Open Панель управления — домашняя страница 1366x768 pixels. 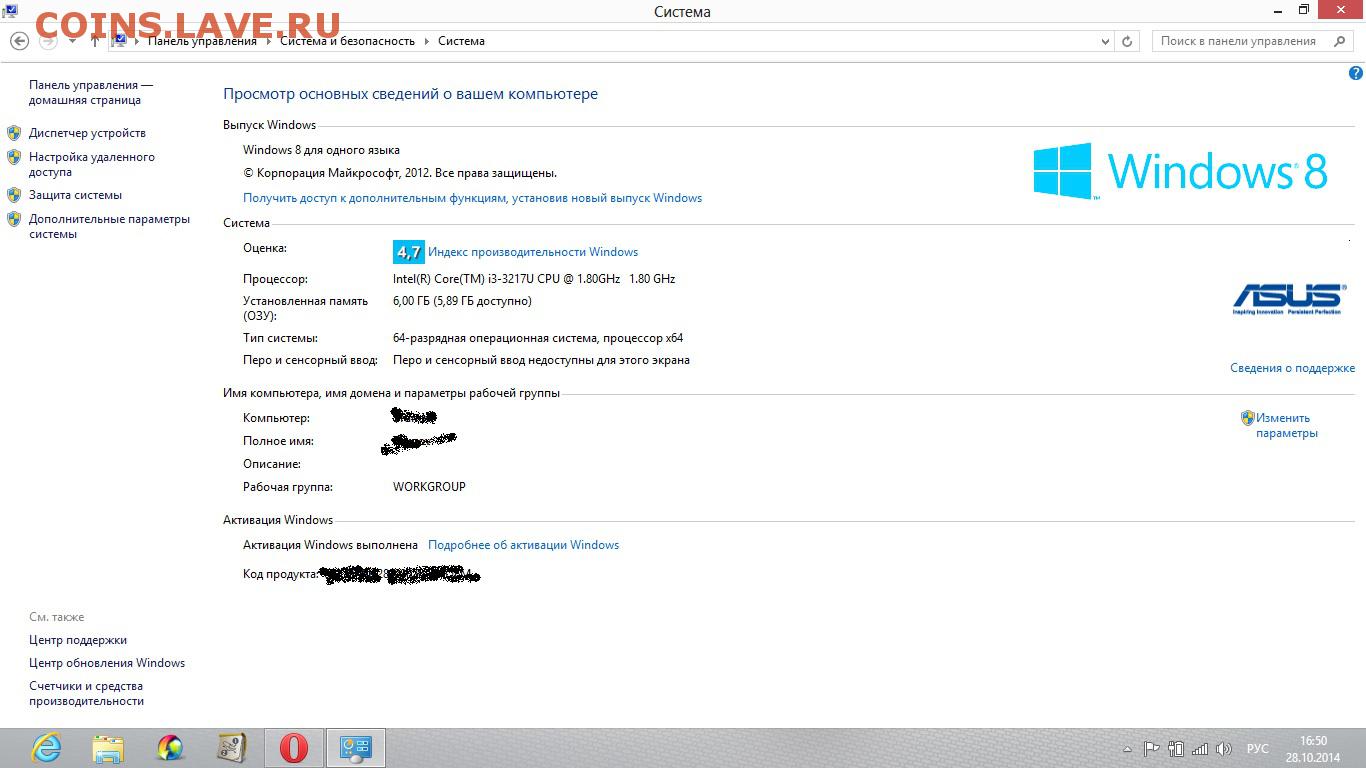click(91, 93)
